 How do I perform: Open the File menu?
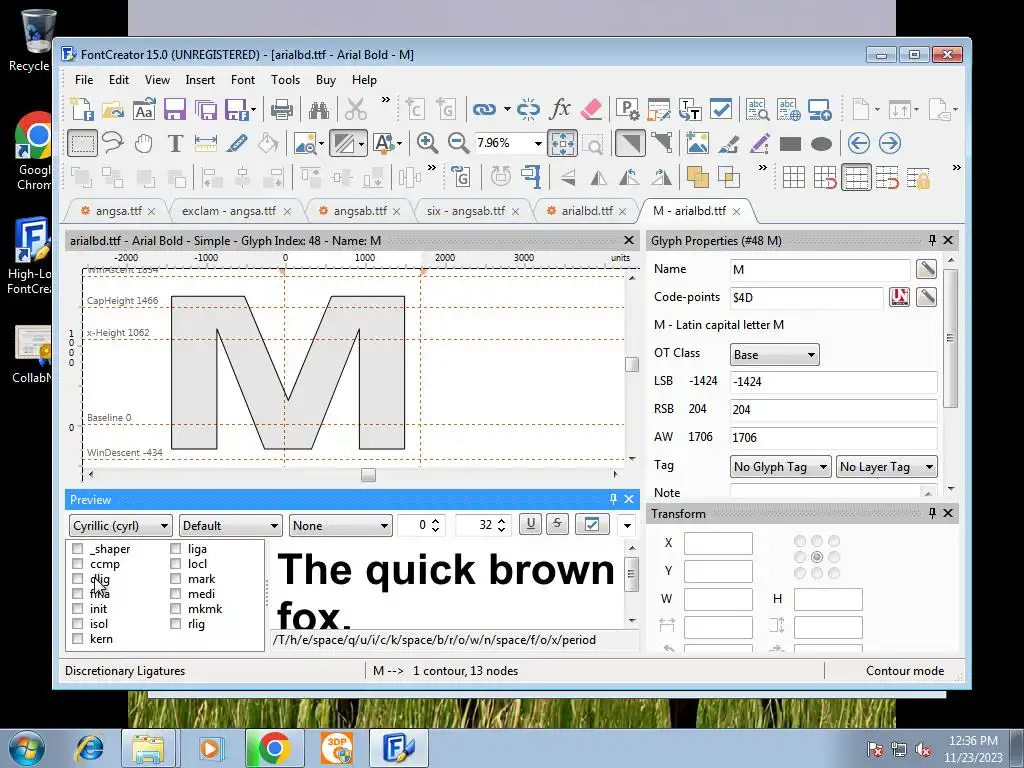point(84,80)
